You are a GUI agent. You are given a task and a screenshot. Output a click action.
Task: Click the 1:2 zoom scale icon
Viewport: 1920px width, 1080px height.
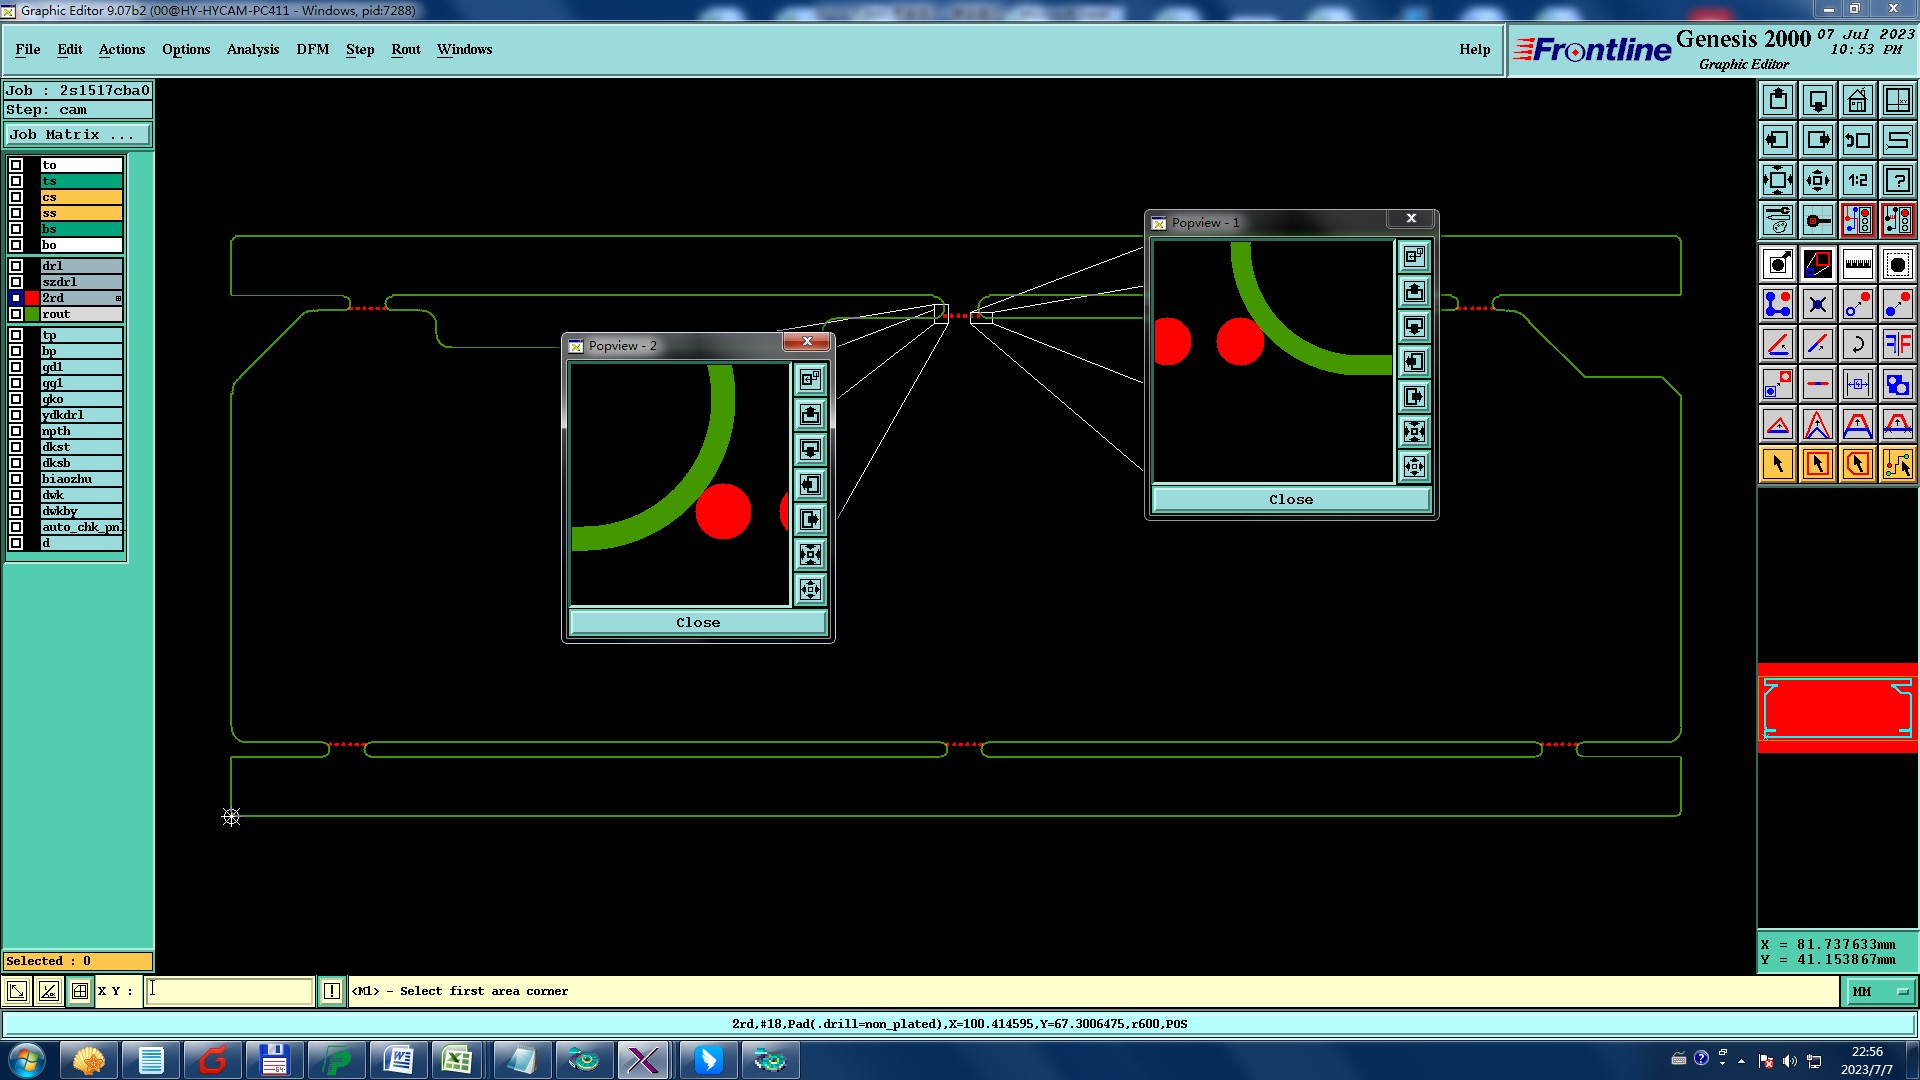click(x=1857, y=180)
